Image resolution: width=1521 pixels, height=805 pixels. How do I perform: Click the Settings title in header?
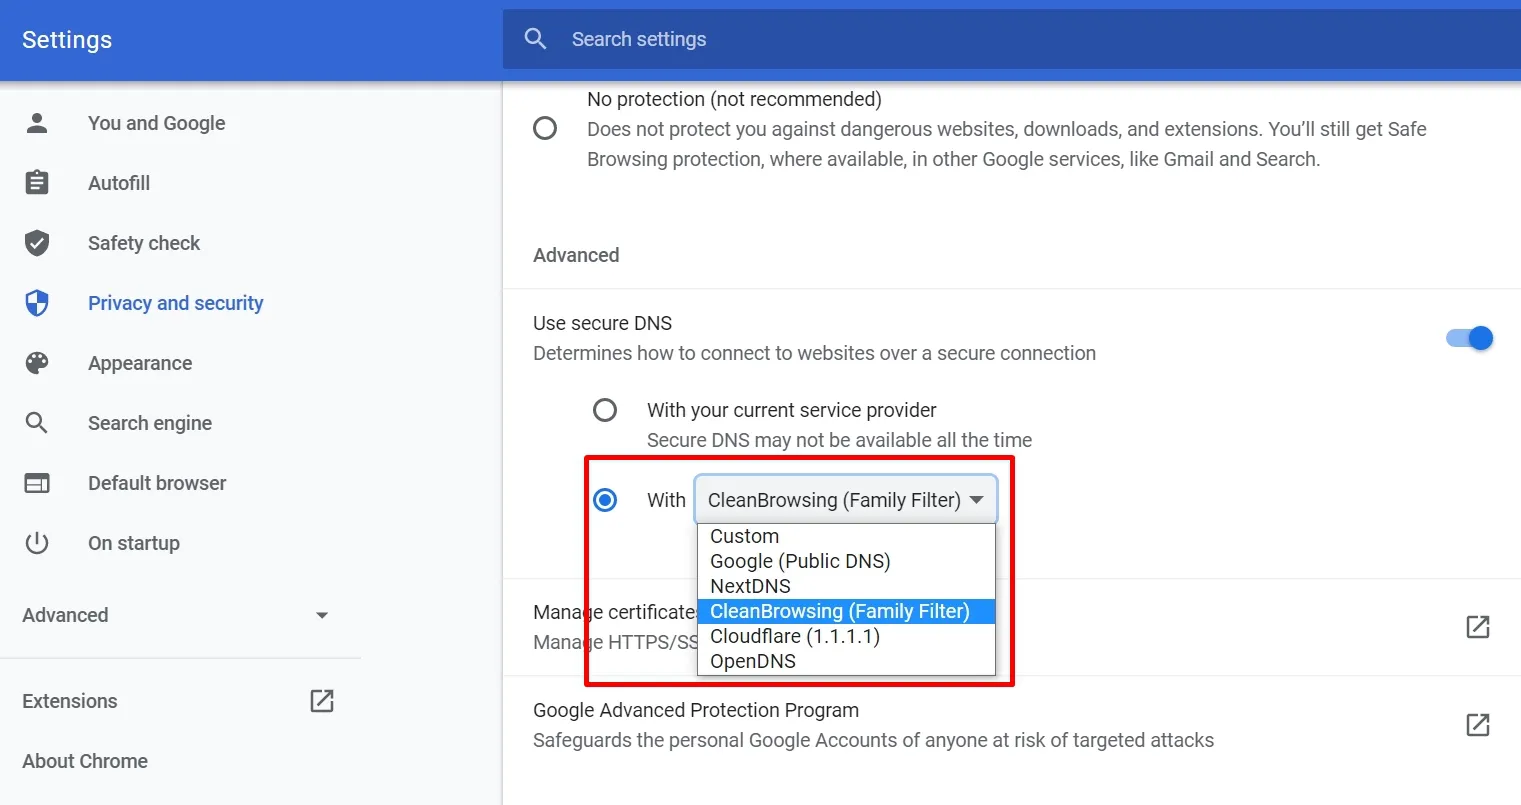(67, 40)
